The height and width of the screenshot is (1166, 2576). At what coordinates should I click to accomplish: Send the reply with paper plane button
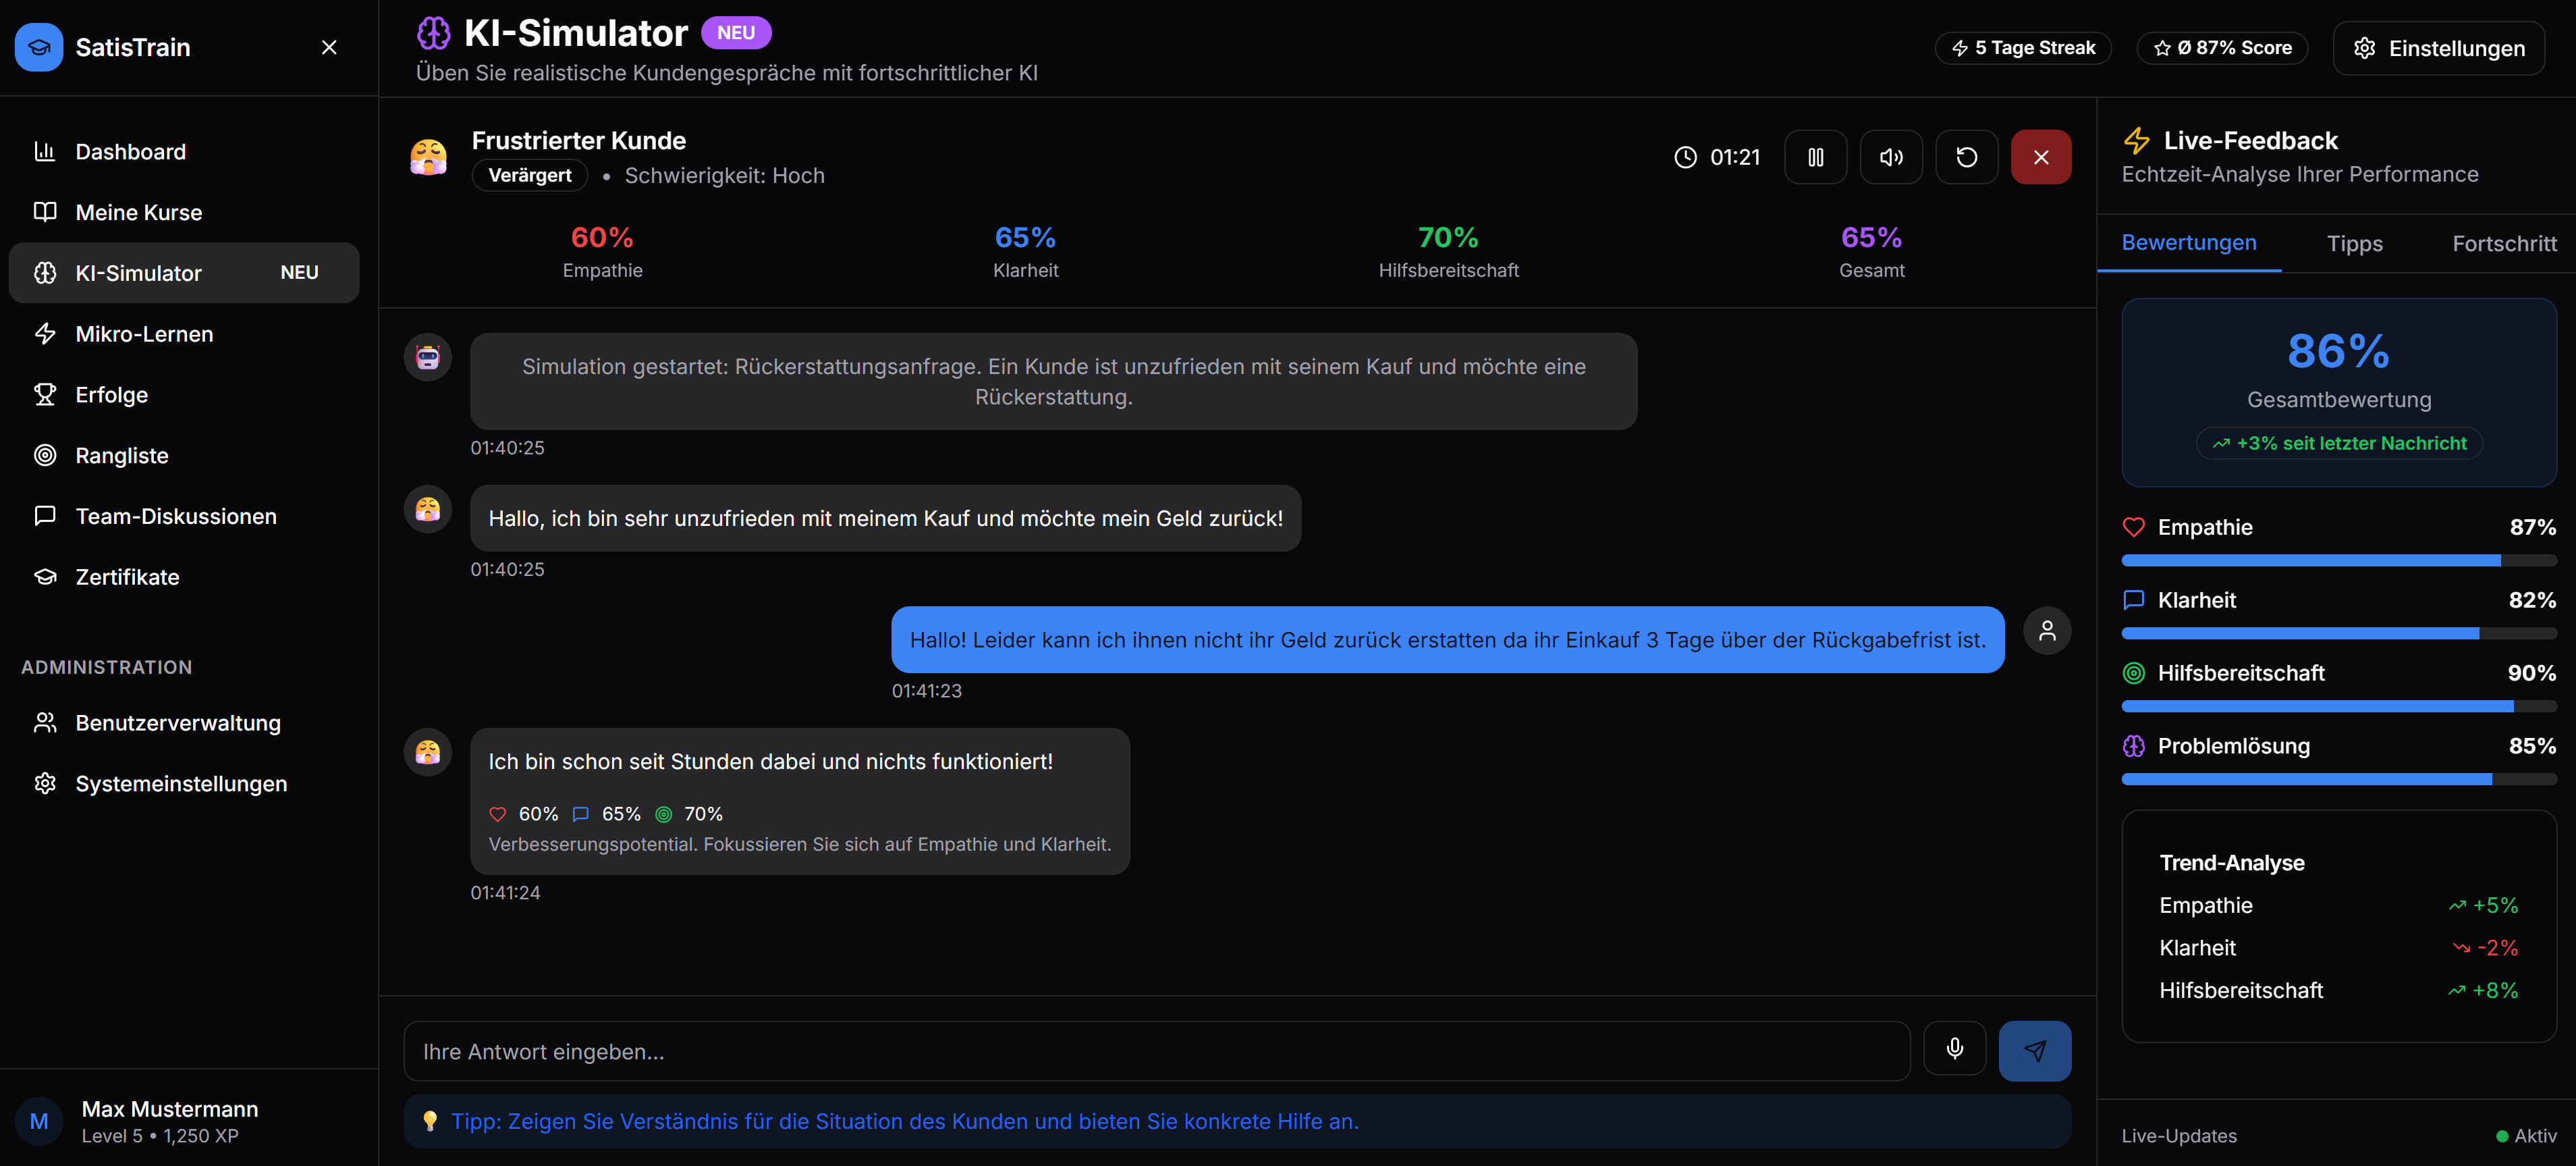(x=2035, y=1051)
